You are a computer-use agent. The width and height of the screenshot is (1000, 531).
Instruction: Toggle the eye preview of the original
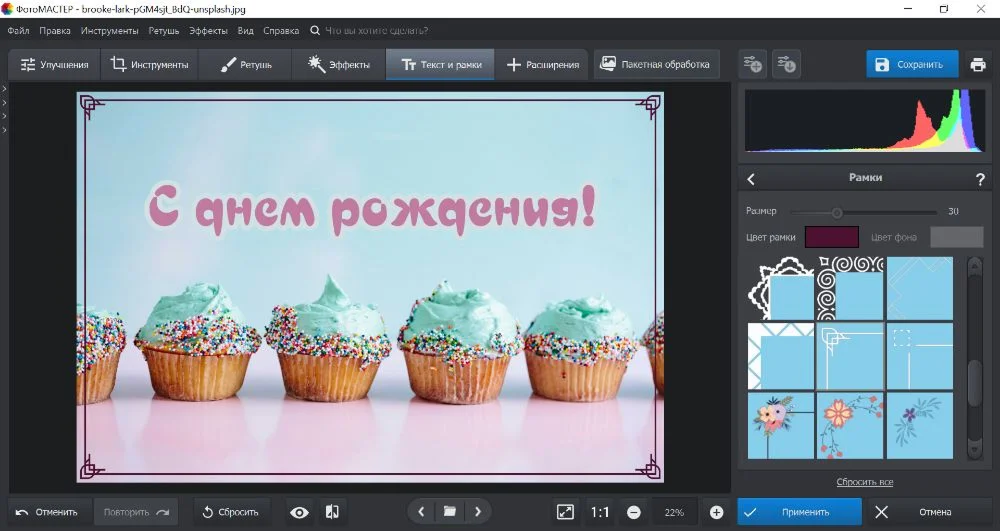pos(299,512)
